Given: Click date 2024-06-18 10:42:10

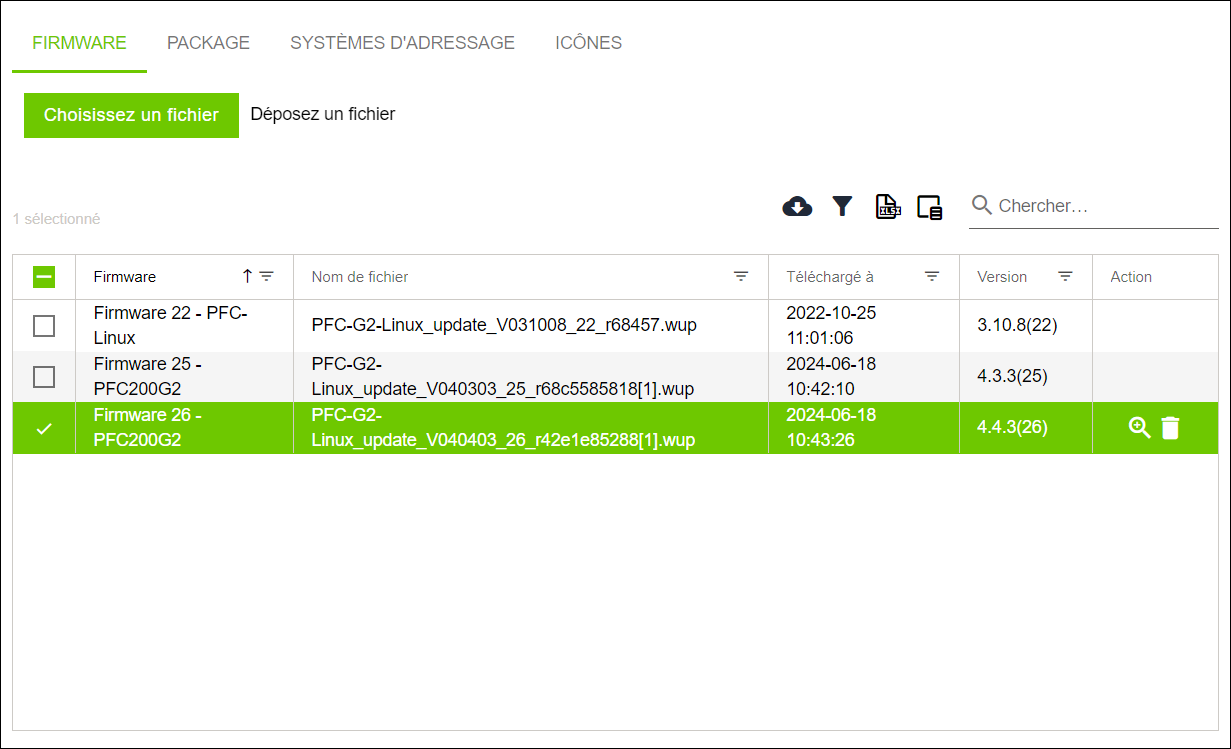Looking at the screenshot, I should tap(831, 376).
